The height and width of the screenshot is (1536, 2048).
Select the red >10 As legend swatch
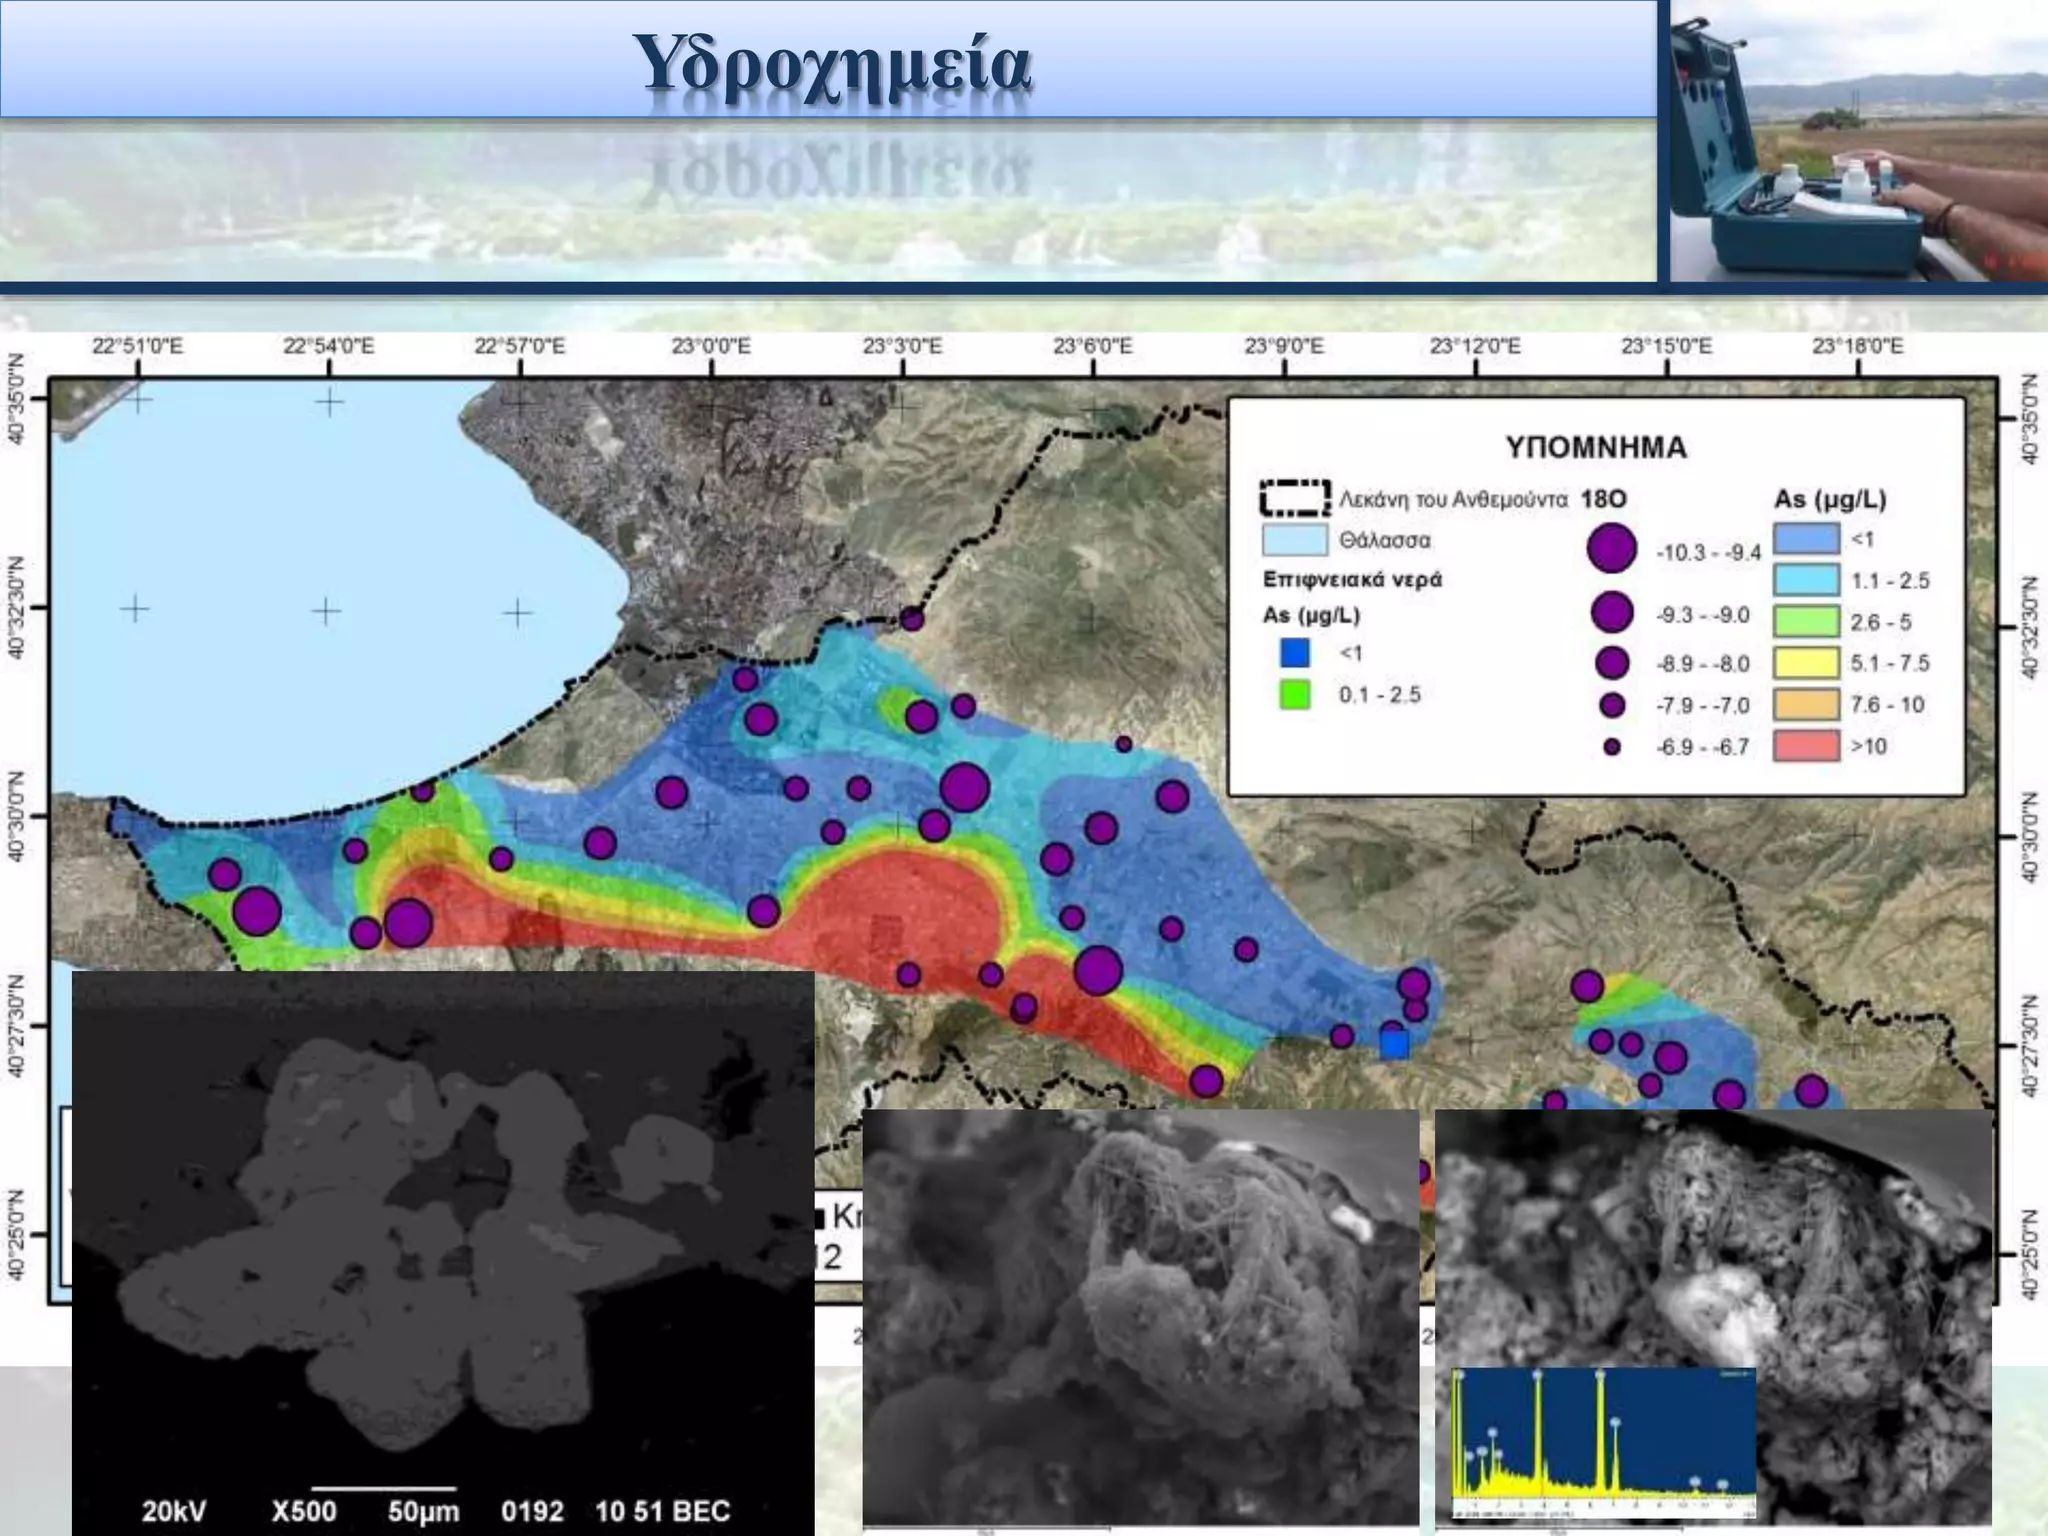pyautogui.click(x=1806, y=746)
